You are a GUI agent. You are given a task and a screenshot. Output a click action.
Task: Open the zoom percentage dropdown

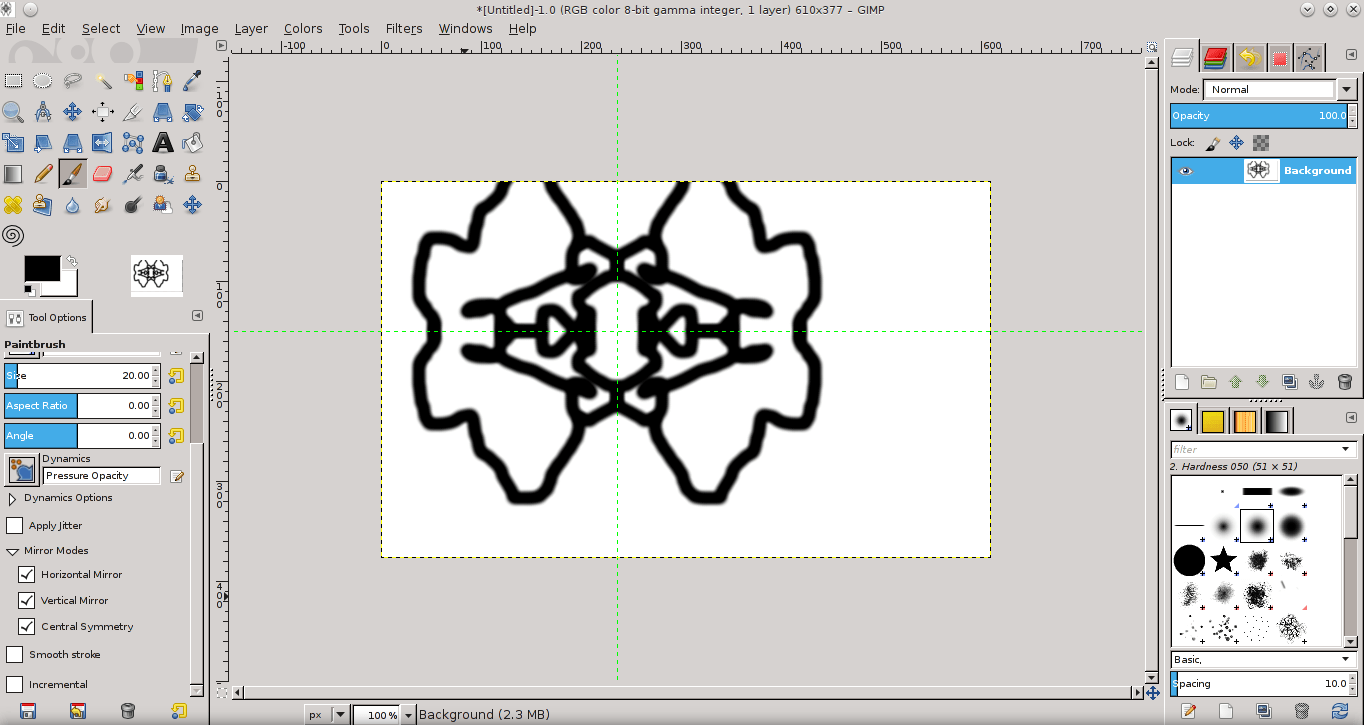409,715
